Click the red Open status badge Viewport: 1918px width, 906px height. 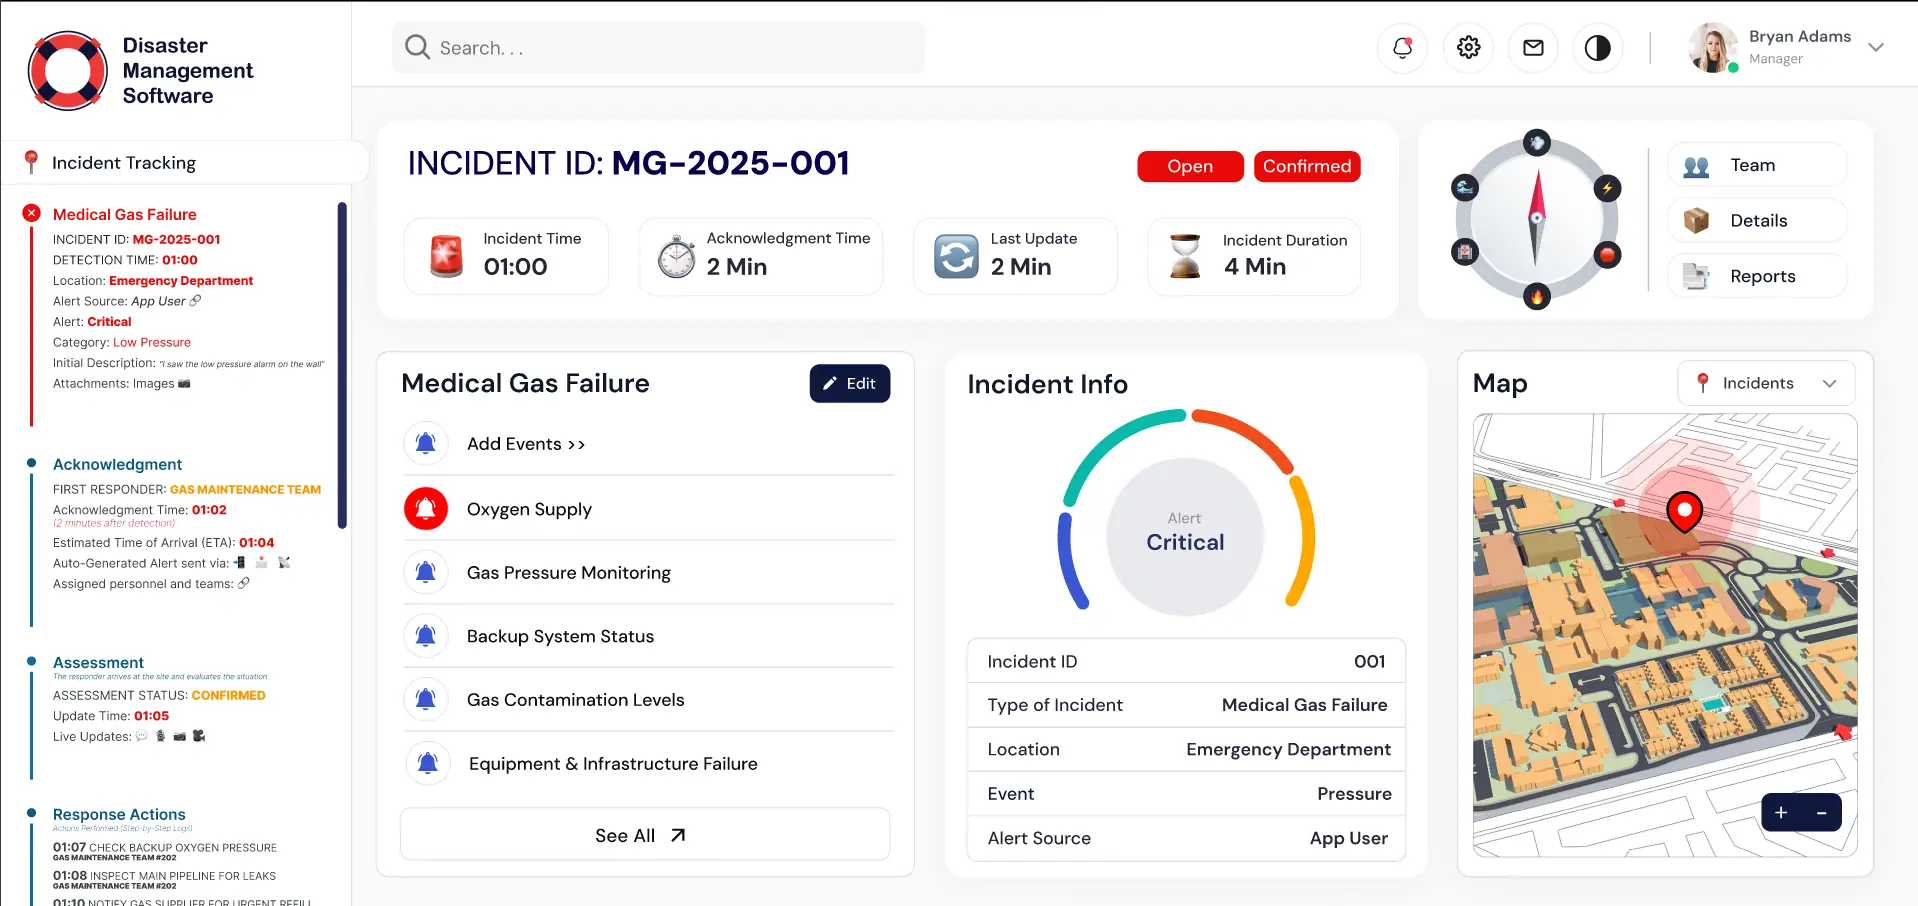[1190, 166]
